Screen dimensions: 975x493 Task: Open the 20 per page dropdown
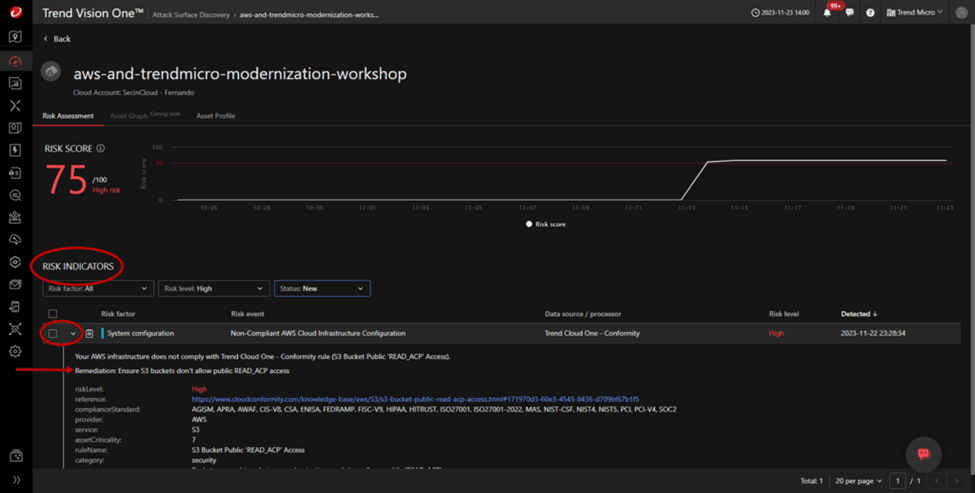pyautogui.click(x=859, y=481)
